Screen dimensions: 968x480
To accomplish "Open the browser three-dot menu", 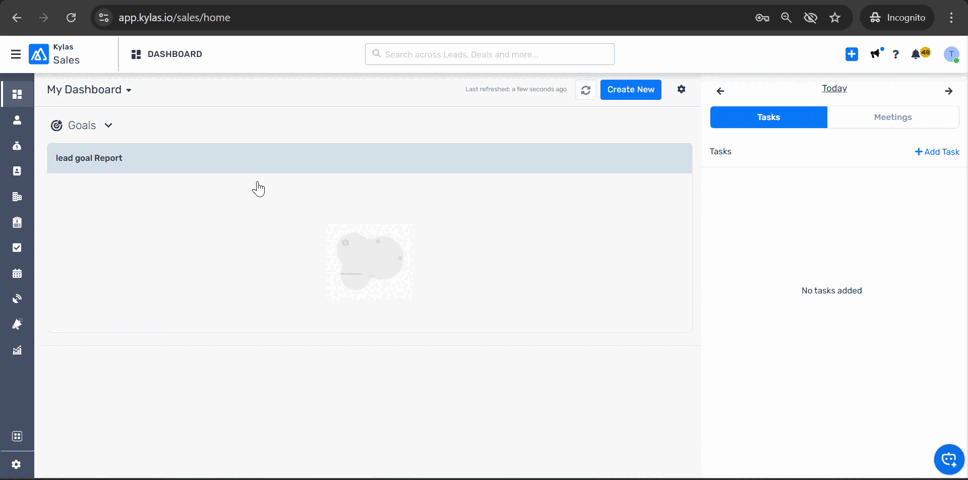I will [x=951, y=17].
